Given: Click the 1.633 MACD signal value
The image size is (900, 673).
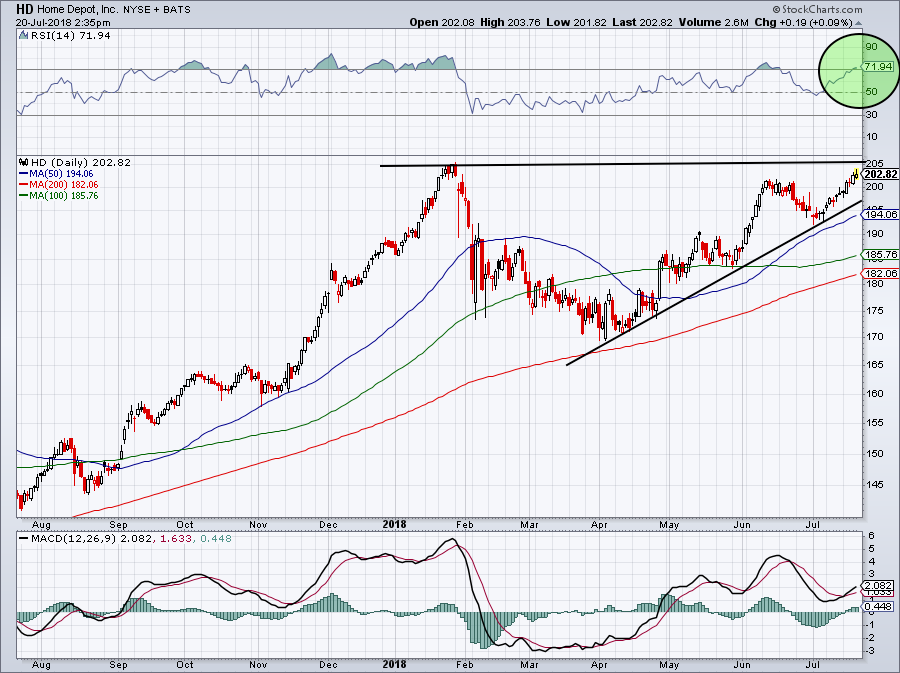Looking at the screenshot, I should click(176, 539).
